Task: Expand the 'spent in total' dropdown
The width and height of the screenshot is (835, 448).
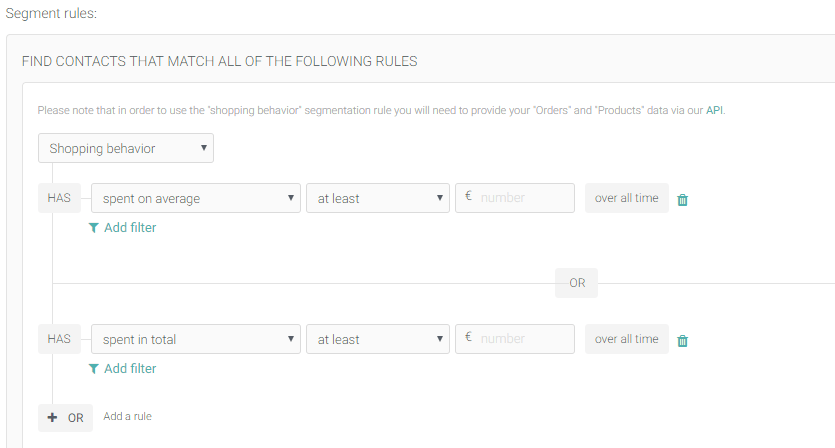Action: pyautogui.click(x=196, y=339)
